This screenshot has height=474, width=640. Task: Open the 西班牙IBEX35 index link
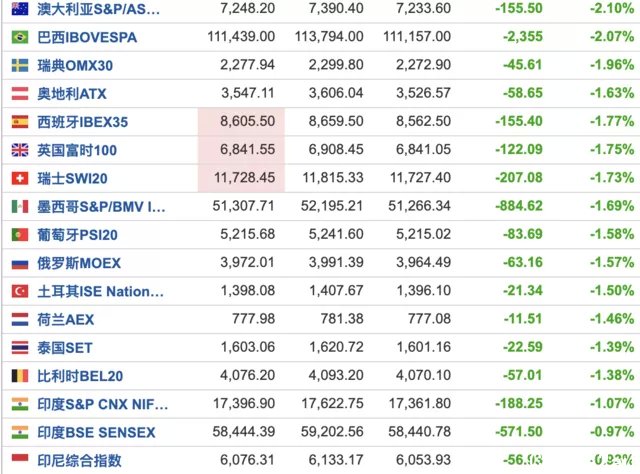tap(82, 122)
